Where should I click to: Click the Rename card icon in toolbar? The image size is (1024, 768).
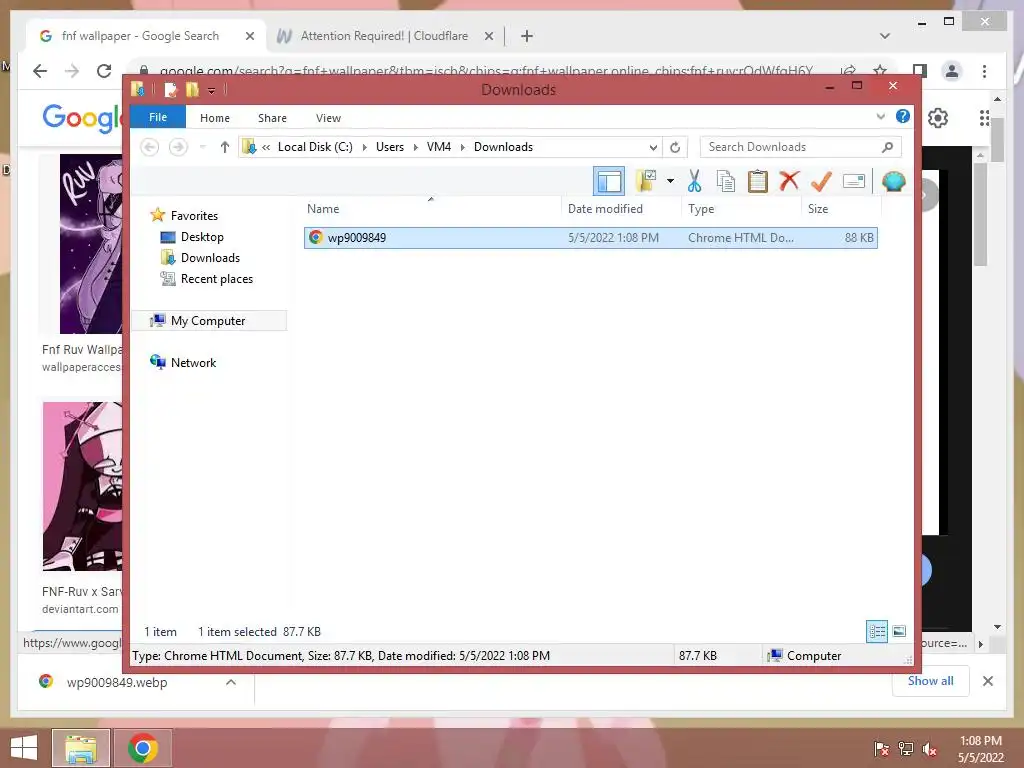pyautogui.click(x=854, y=181)
